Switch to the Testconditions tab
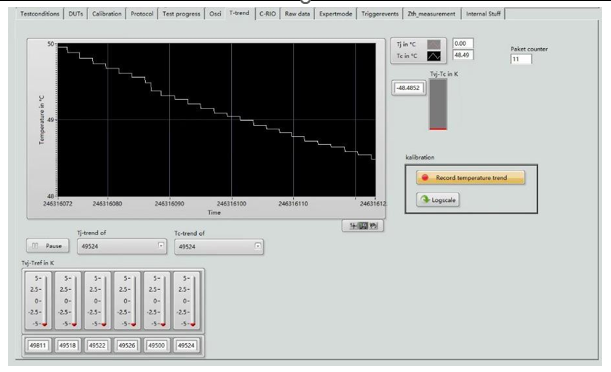This screenshot has height=372, width=611. pyautogui.click(x=40, y=14)
